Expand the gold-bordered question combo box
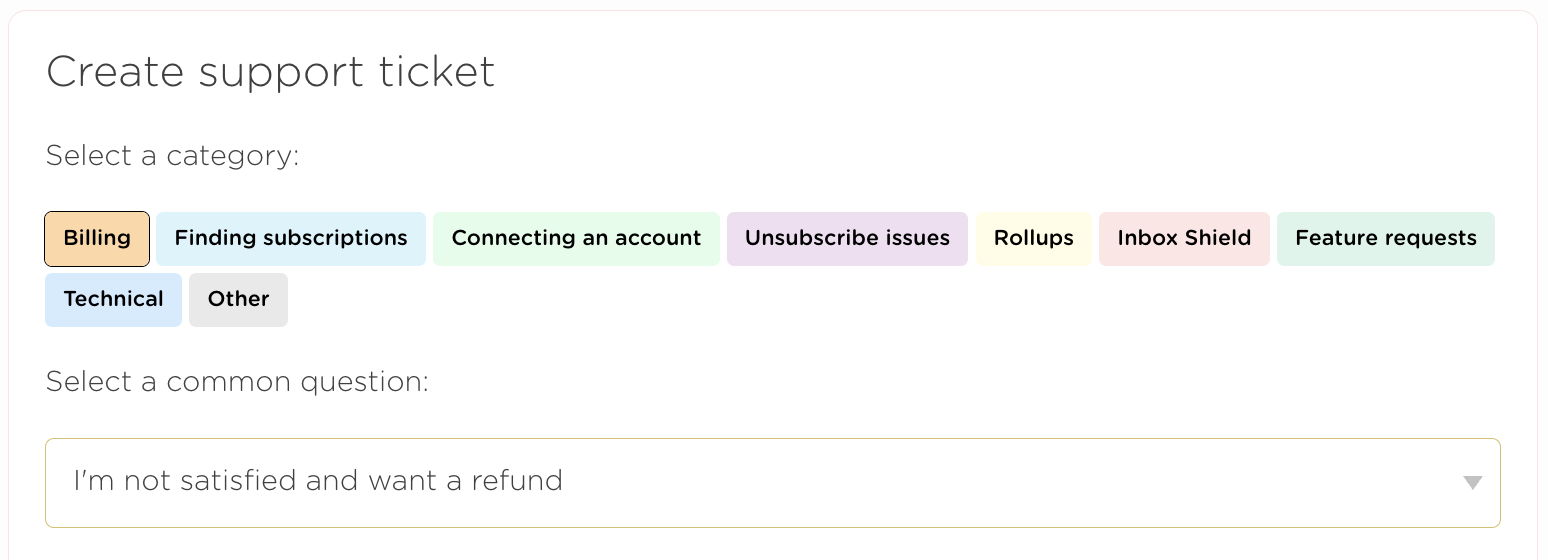The image size is (1548, 560). (x=772, y=483)
